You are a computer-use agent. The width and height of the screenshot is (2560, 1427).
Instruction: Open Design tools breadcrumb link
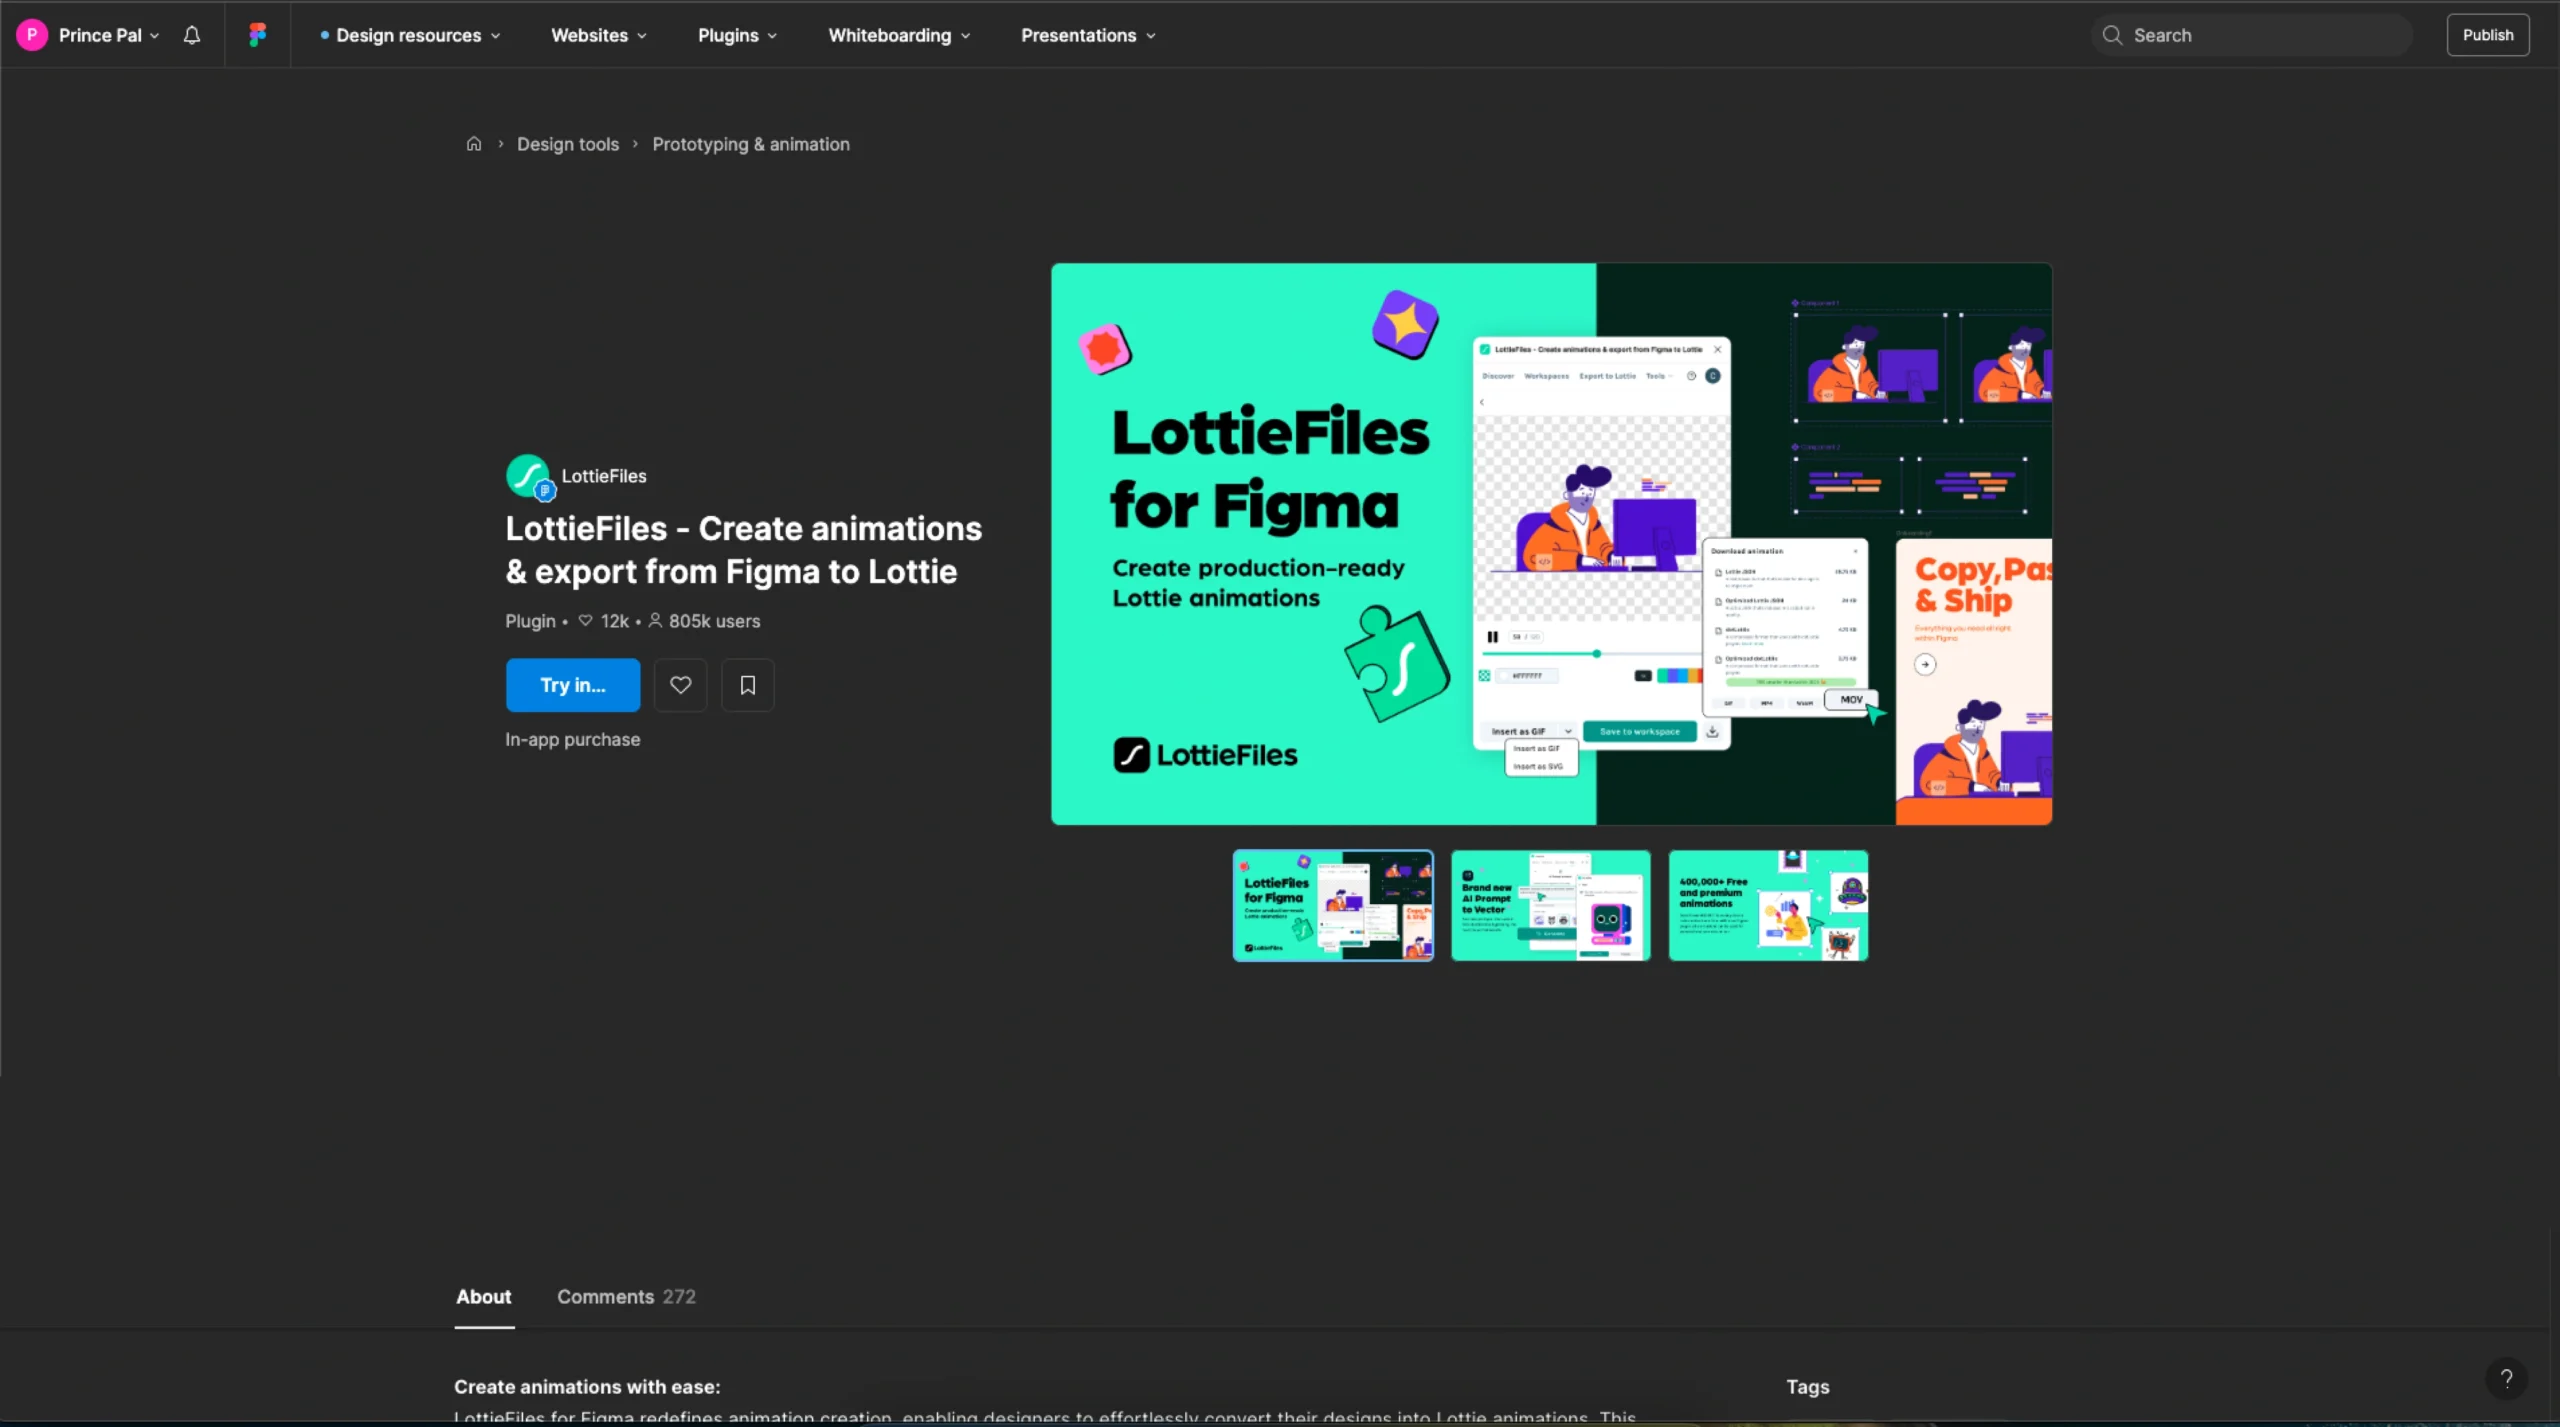click(x=568, y=144)
